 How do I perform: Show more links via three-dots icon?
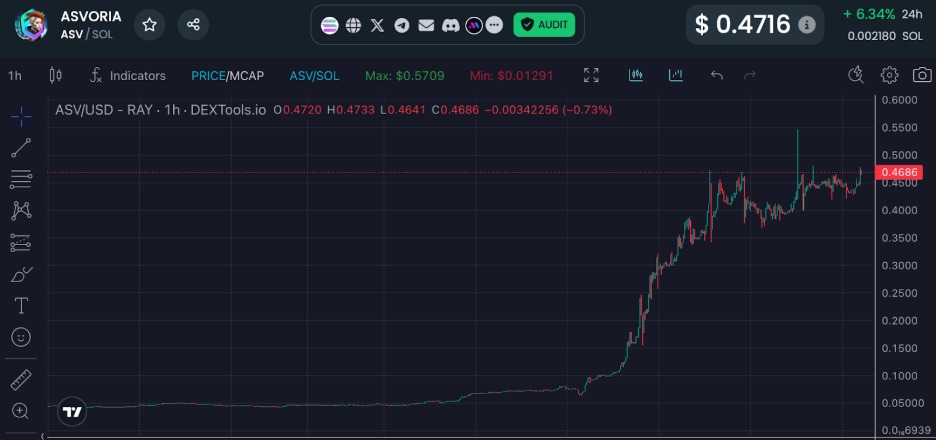pyautogui.click(x=494, y=25)
